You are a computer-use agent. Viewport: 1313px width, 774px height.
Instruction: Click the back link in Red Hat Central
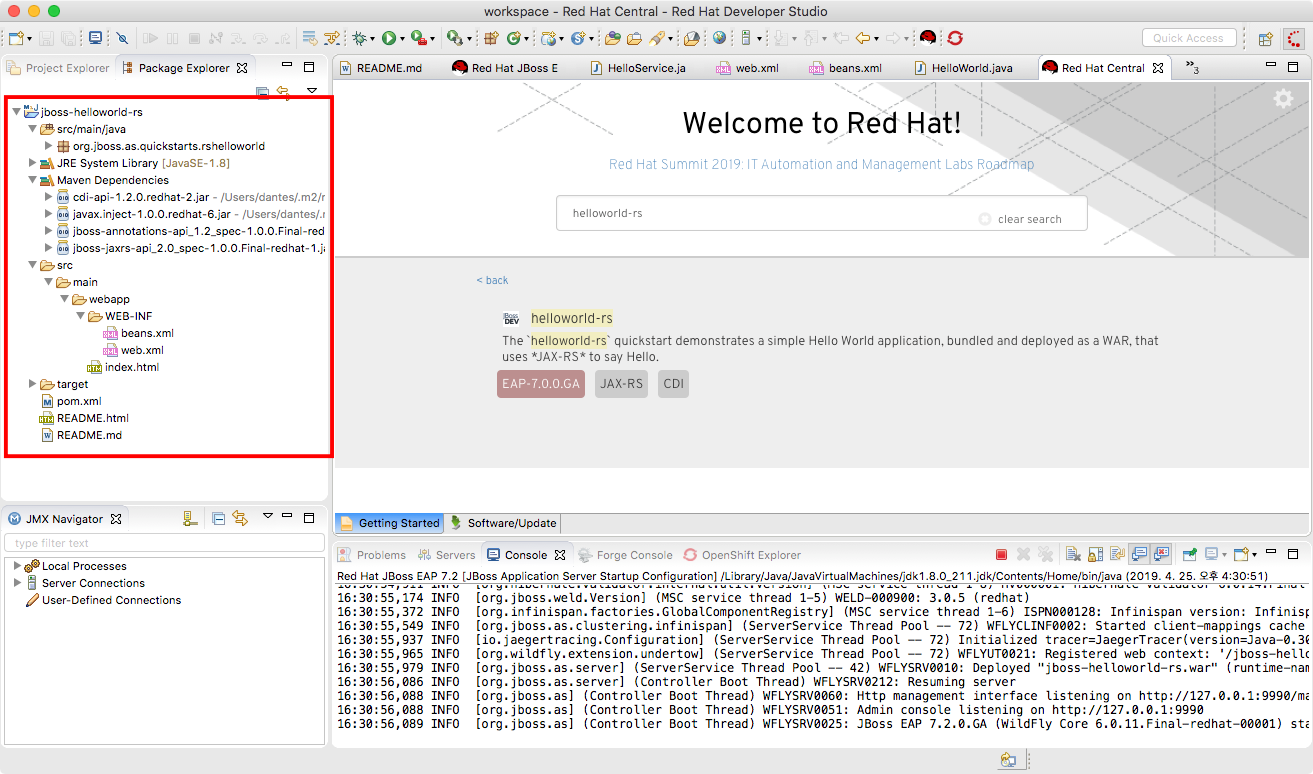492,280
